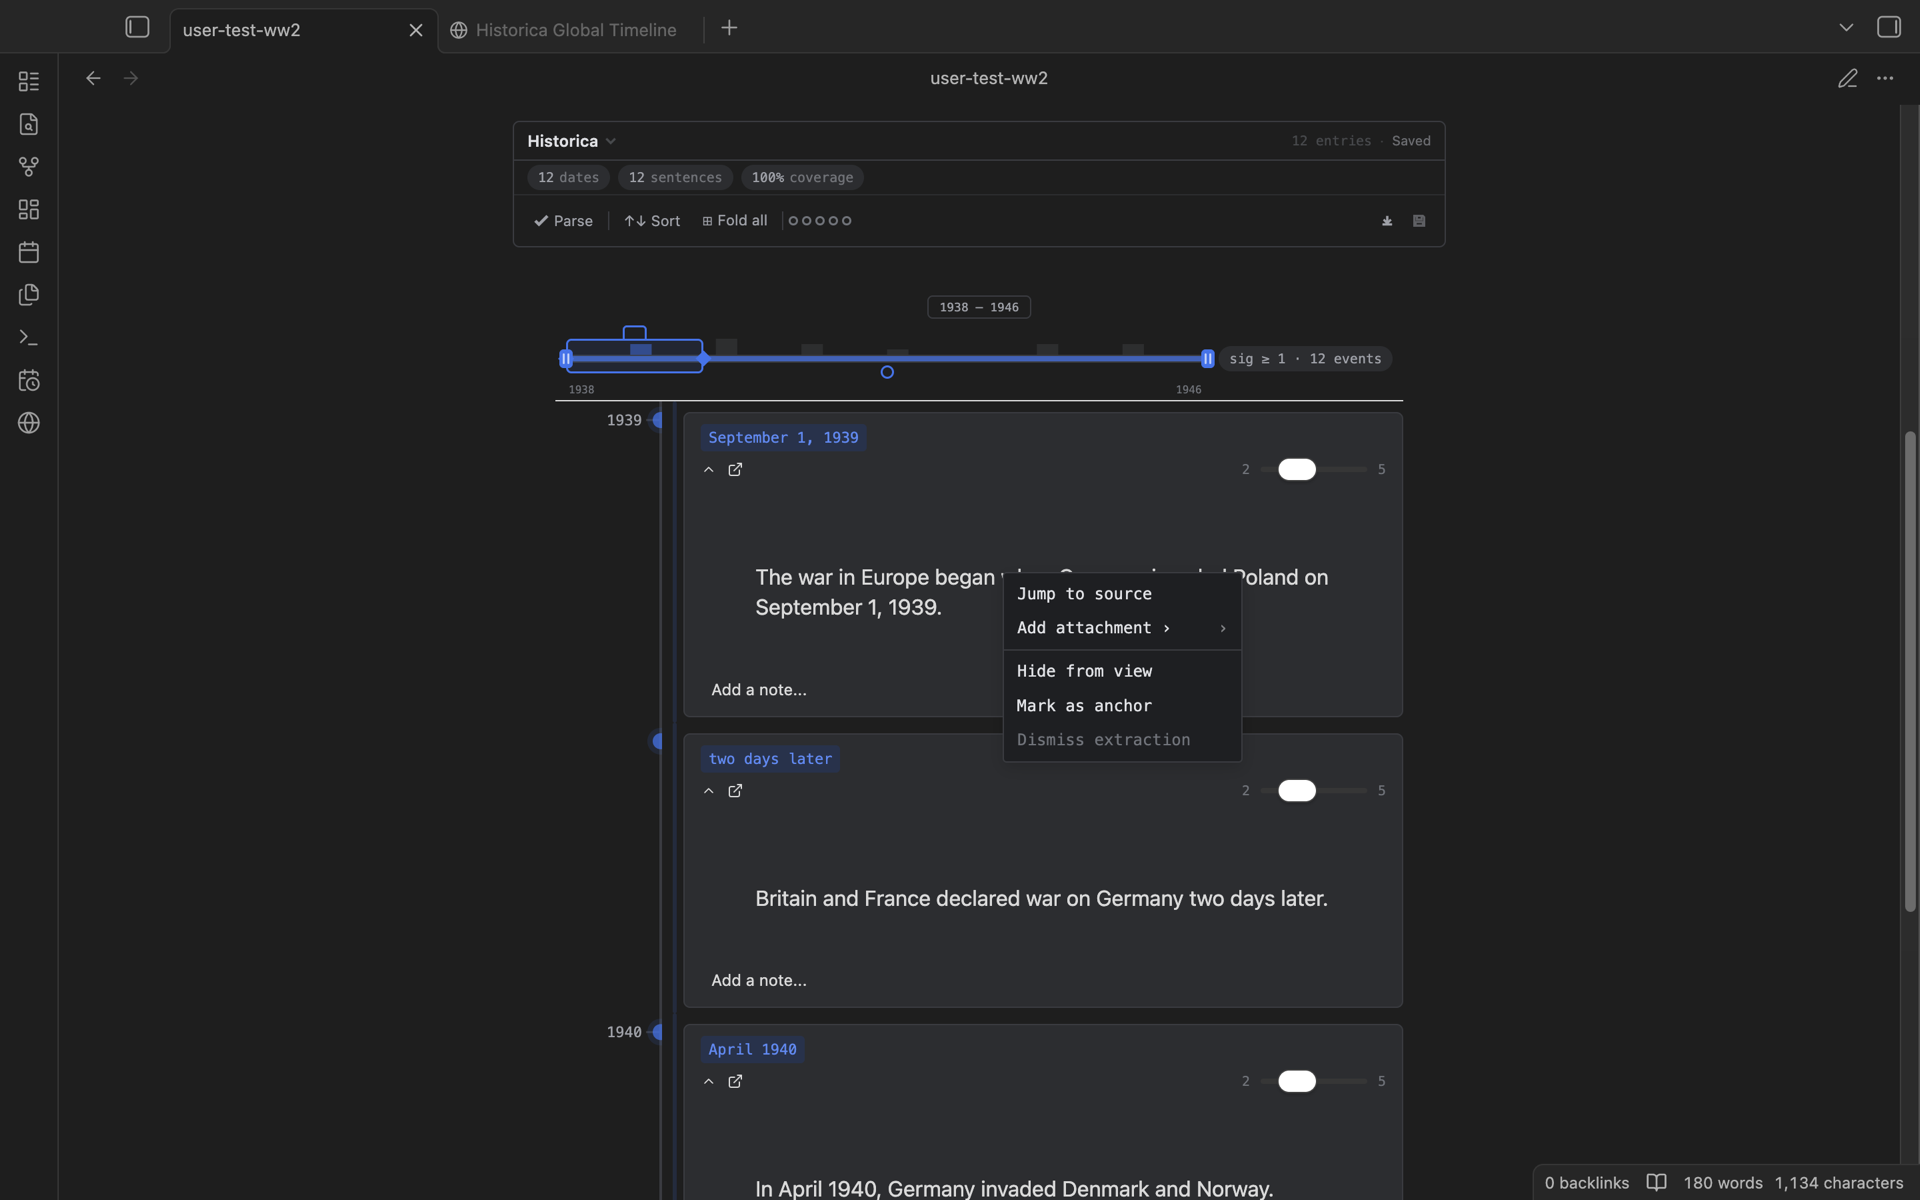This screenshot has height=1200, width=1920.
Task: Open the file search icon in the ribbon
Action: point(29,124)
